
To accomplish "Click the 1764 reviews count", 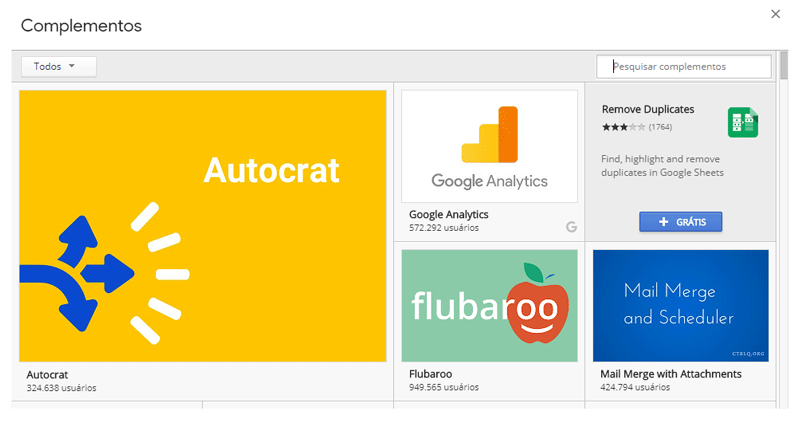I will 660,127.
